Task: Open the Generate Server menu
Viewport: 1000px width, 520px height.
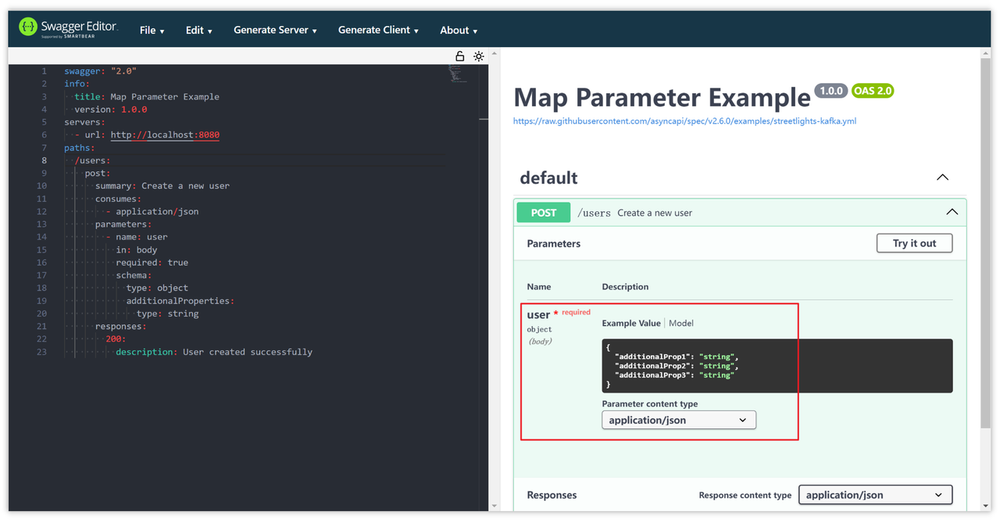Action: click(275, 30)
